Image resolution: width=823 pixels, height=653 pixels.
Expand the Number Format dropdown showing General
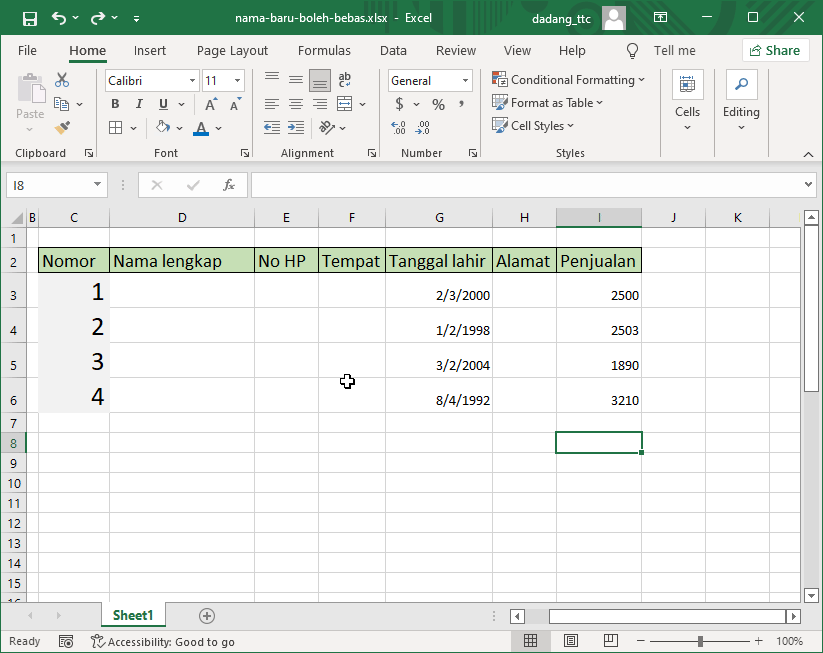tap(463, 80)
